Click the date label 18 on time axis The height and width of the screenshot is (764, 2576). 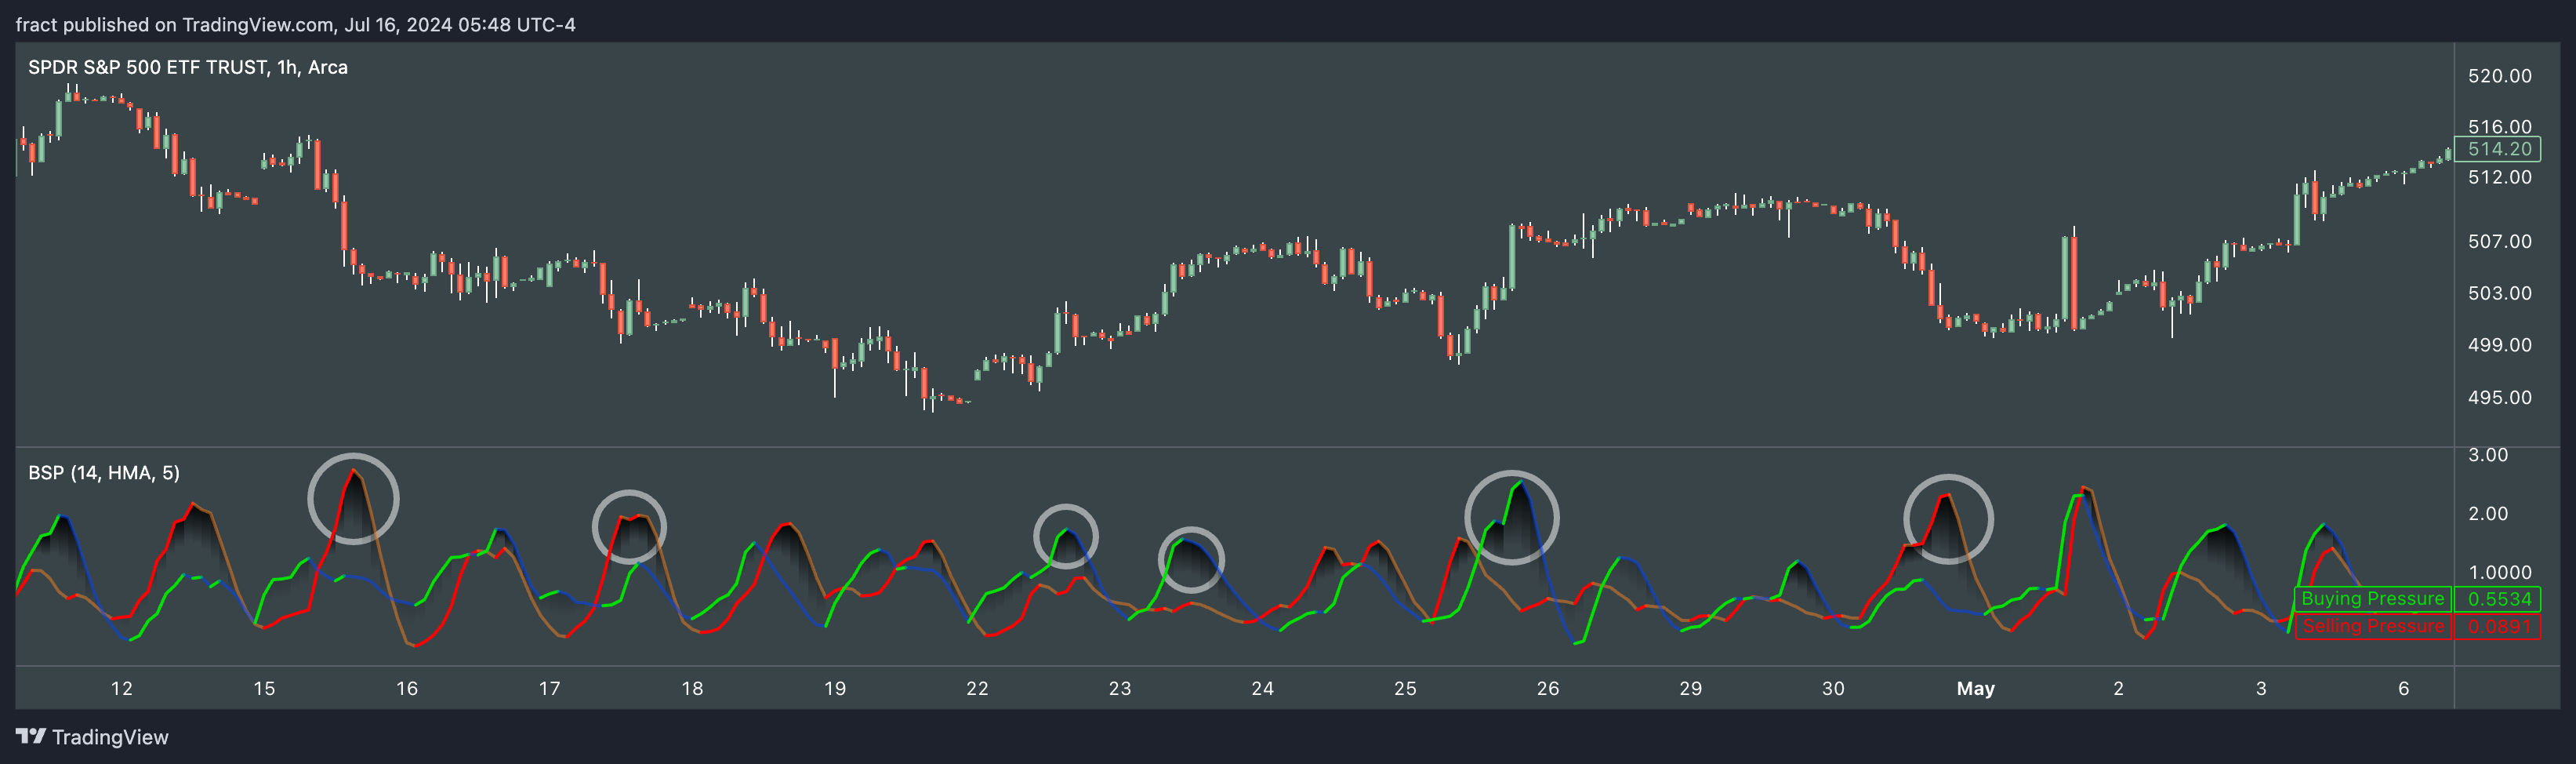(692, 688)
